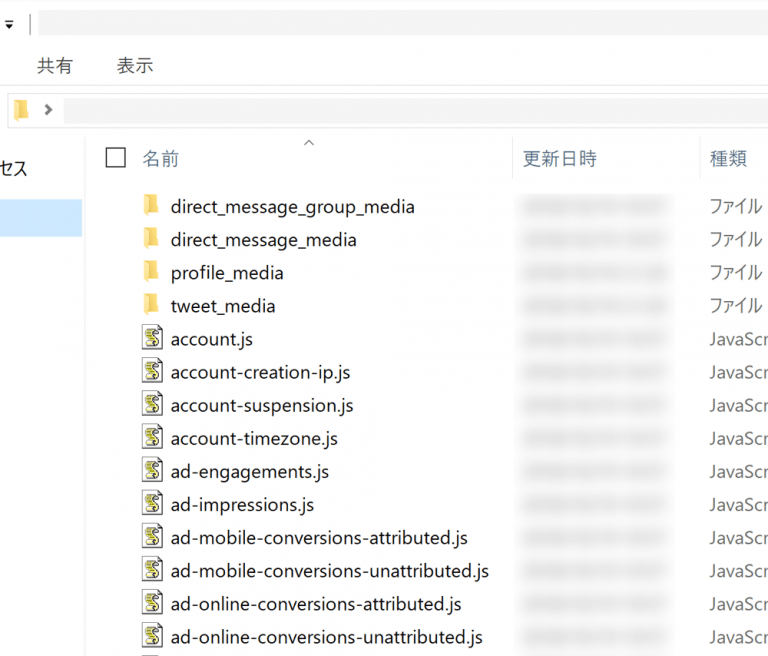Click the folder icon in address bar
Viewport: 768px width, 656px height.
[x=21, y=110]
